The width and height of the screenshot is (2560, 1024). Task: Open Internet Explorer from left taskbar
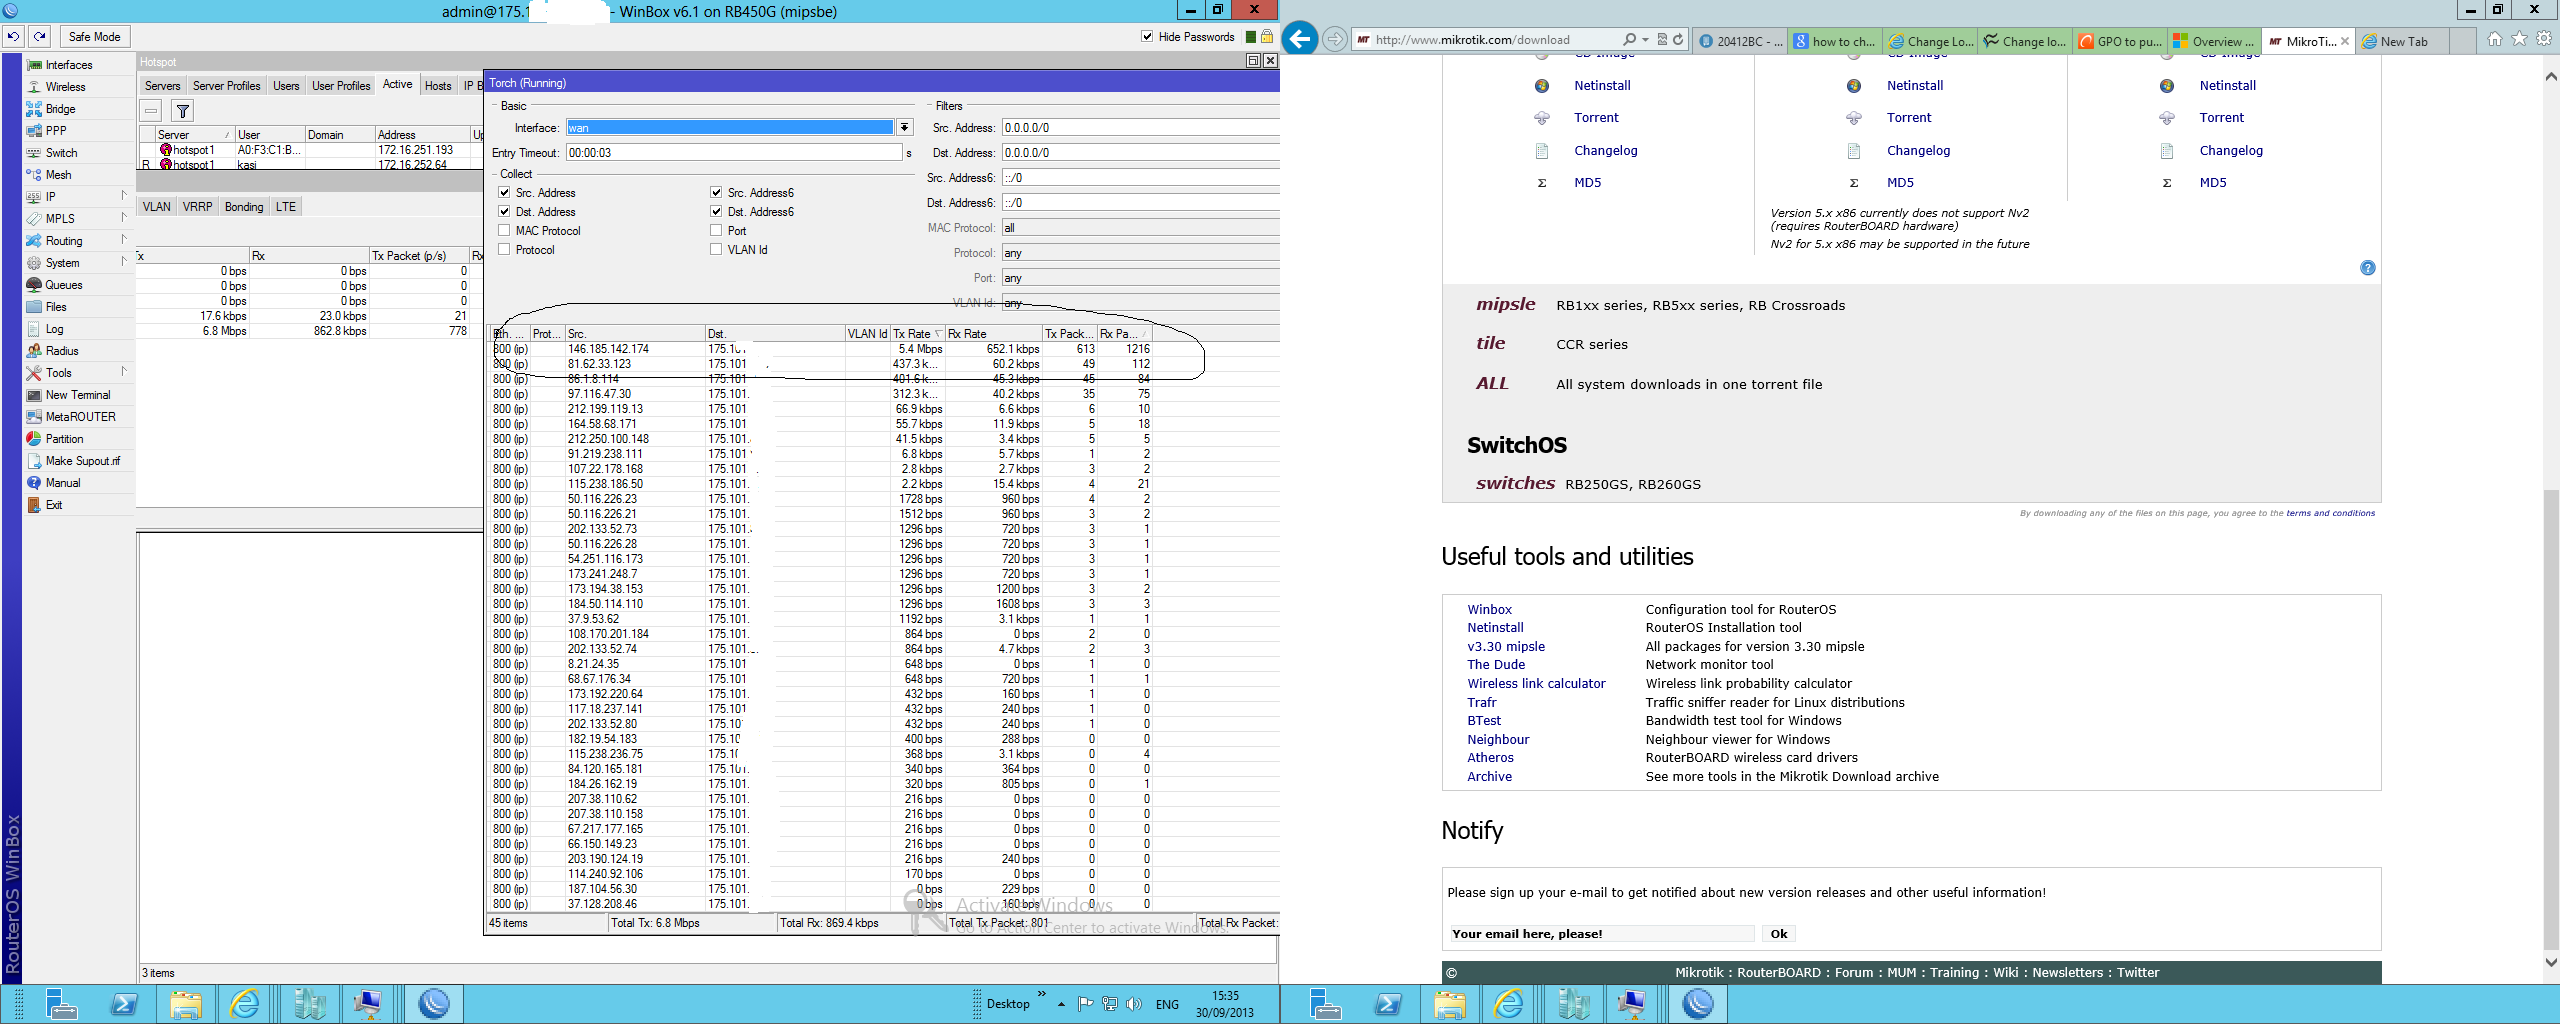click(245, 1003)
